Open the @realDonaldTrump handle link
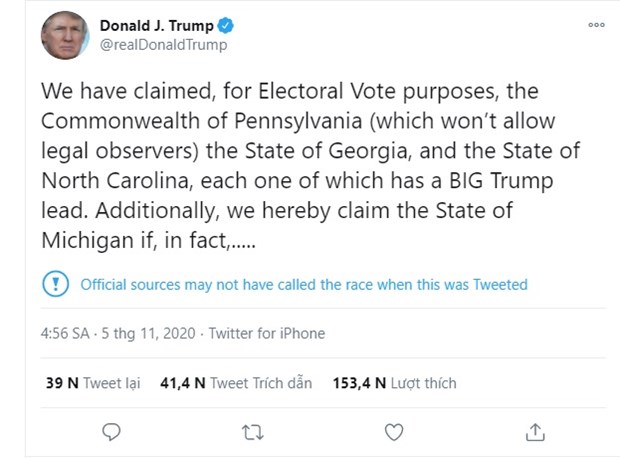Screen dimensions: 620x458 coord(162,45)
